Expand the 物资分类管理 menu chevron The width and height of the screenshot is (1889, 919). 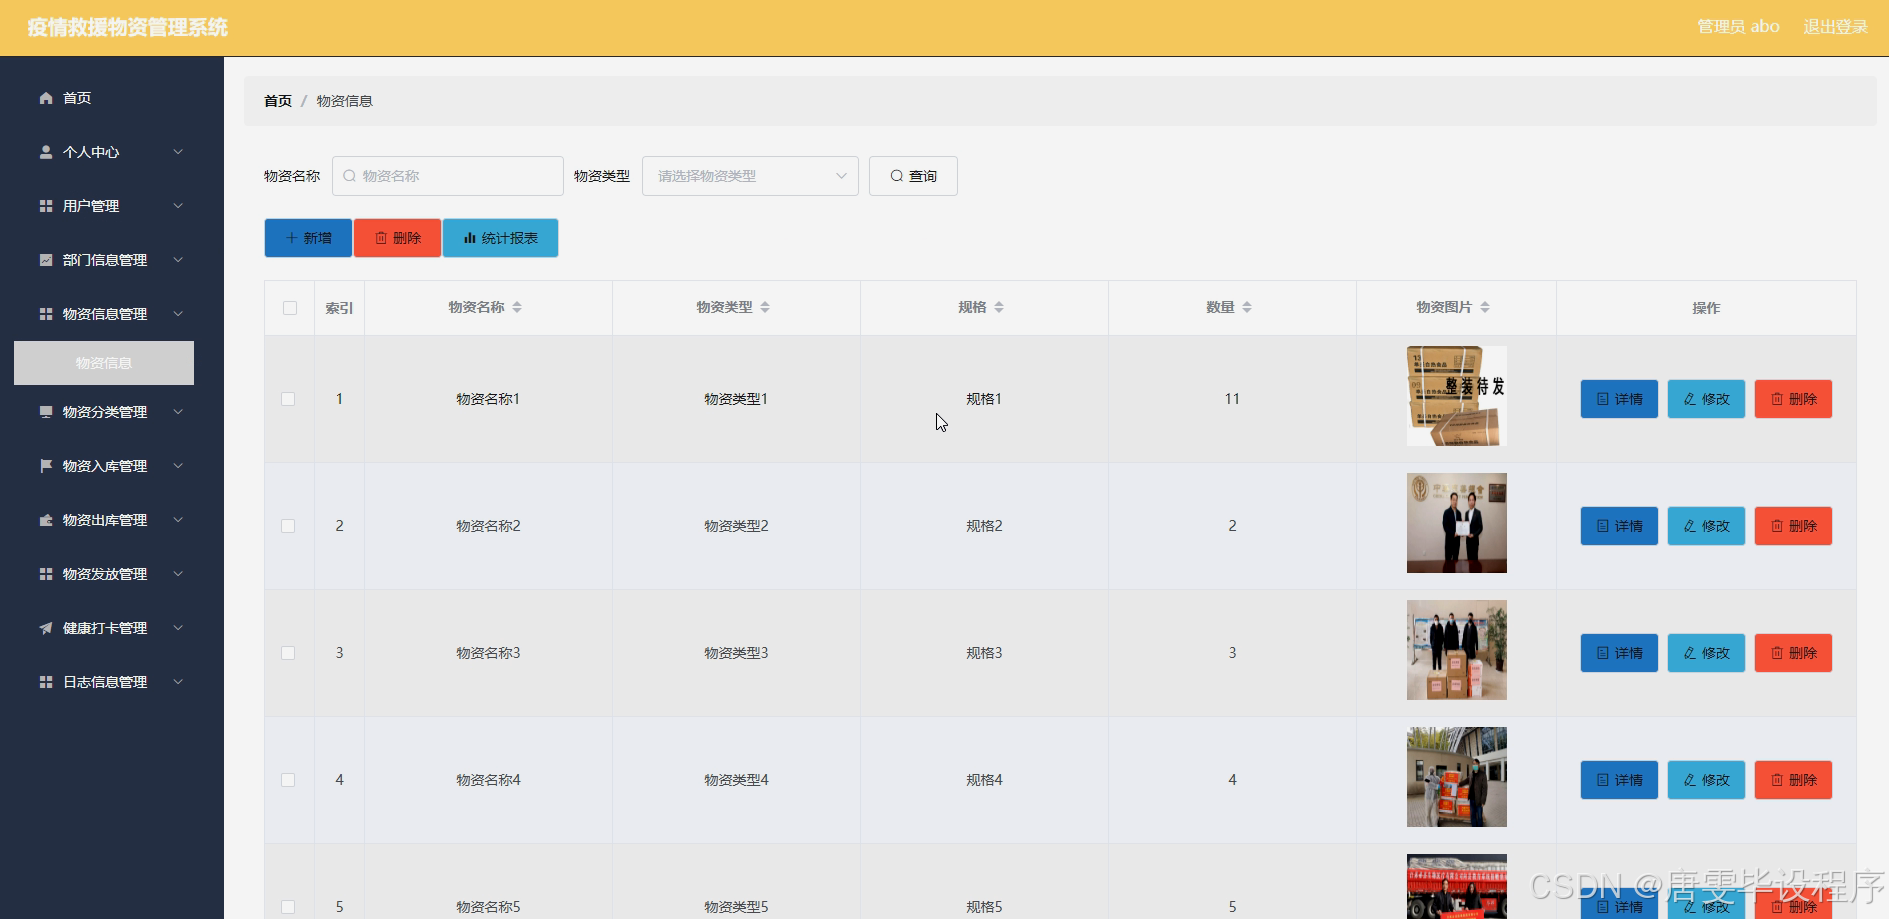[178, 412]
